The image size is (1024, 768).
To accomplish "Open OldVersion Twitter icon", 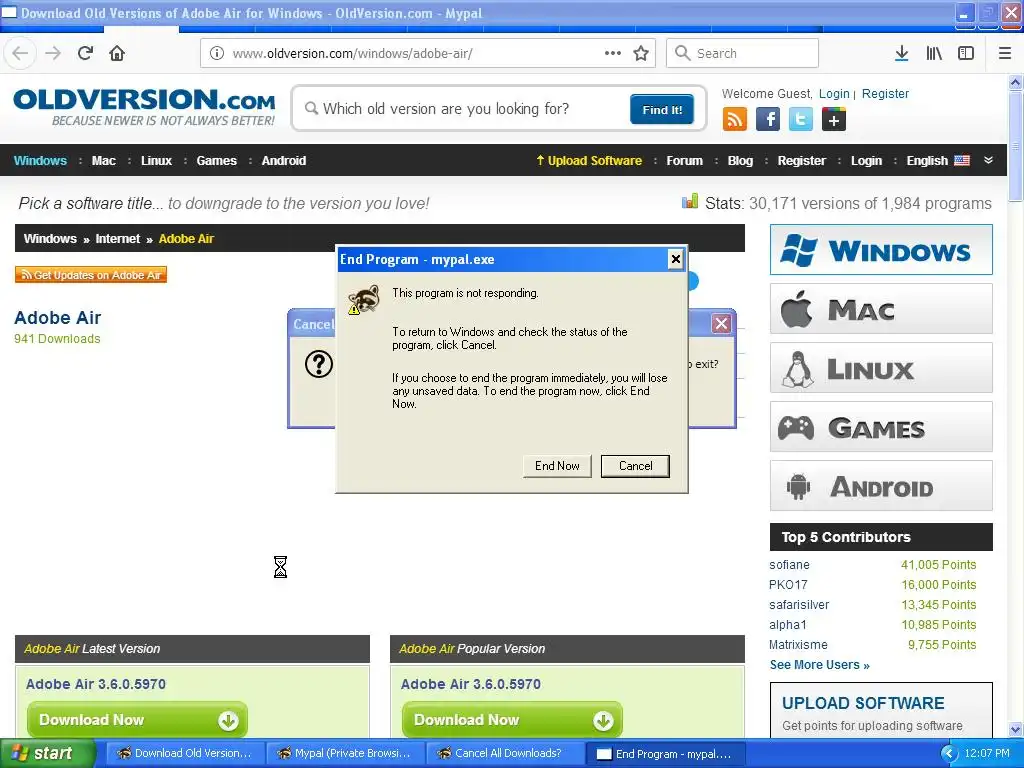I will pos(801,120).
